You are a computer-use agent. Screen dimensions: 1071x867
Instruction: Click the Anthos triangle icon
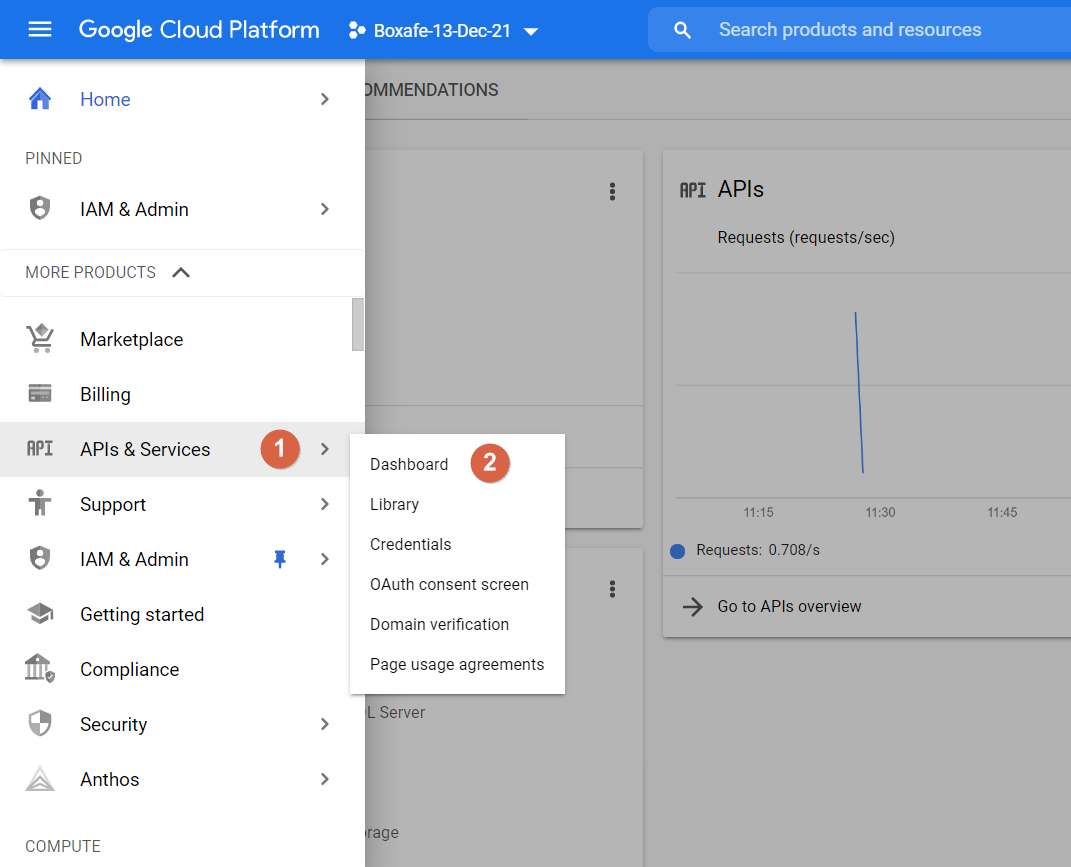click(x=40, y=779)
